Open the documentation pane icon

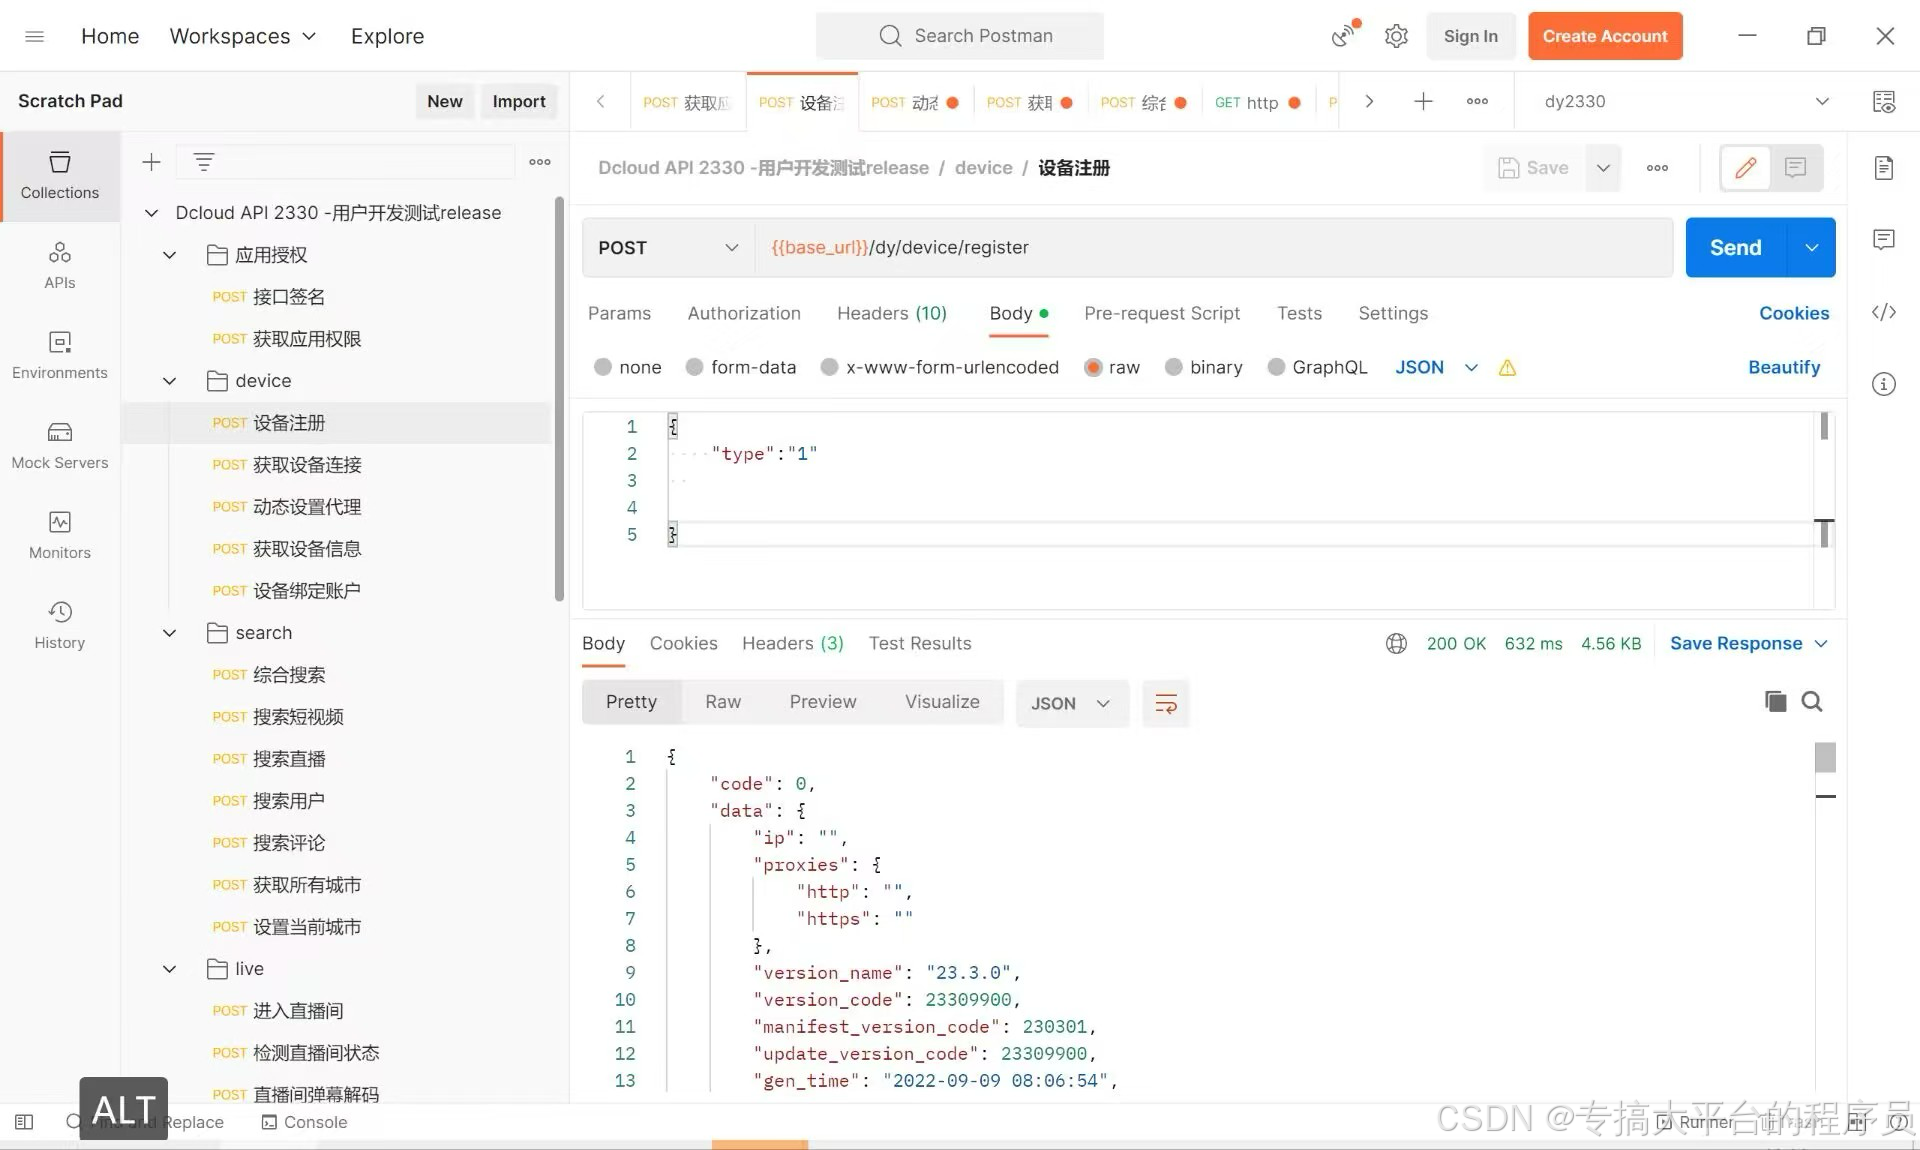point(1884,168)
